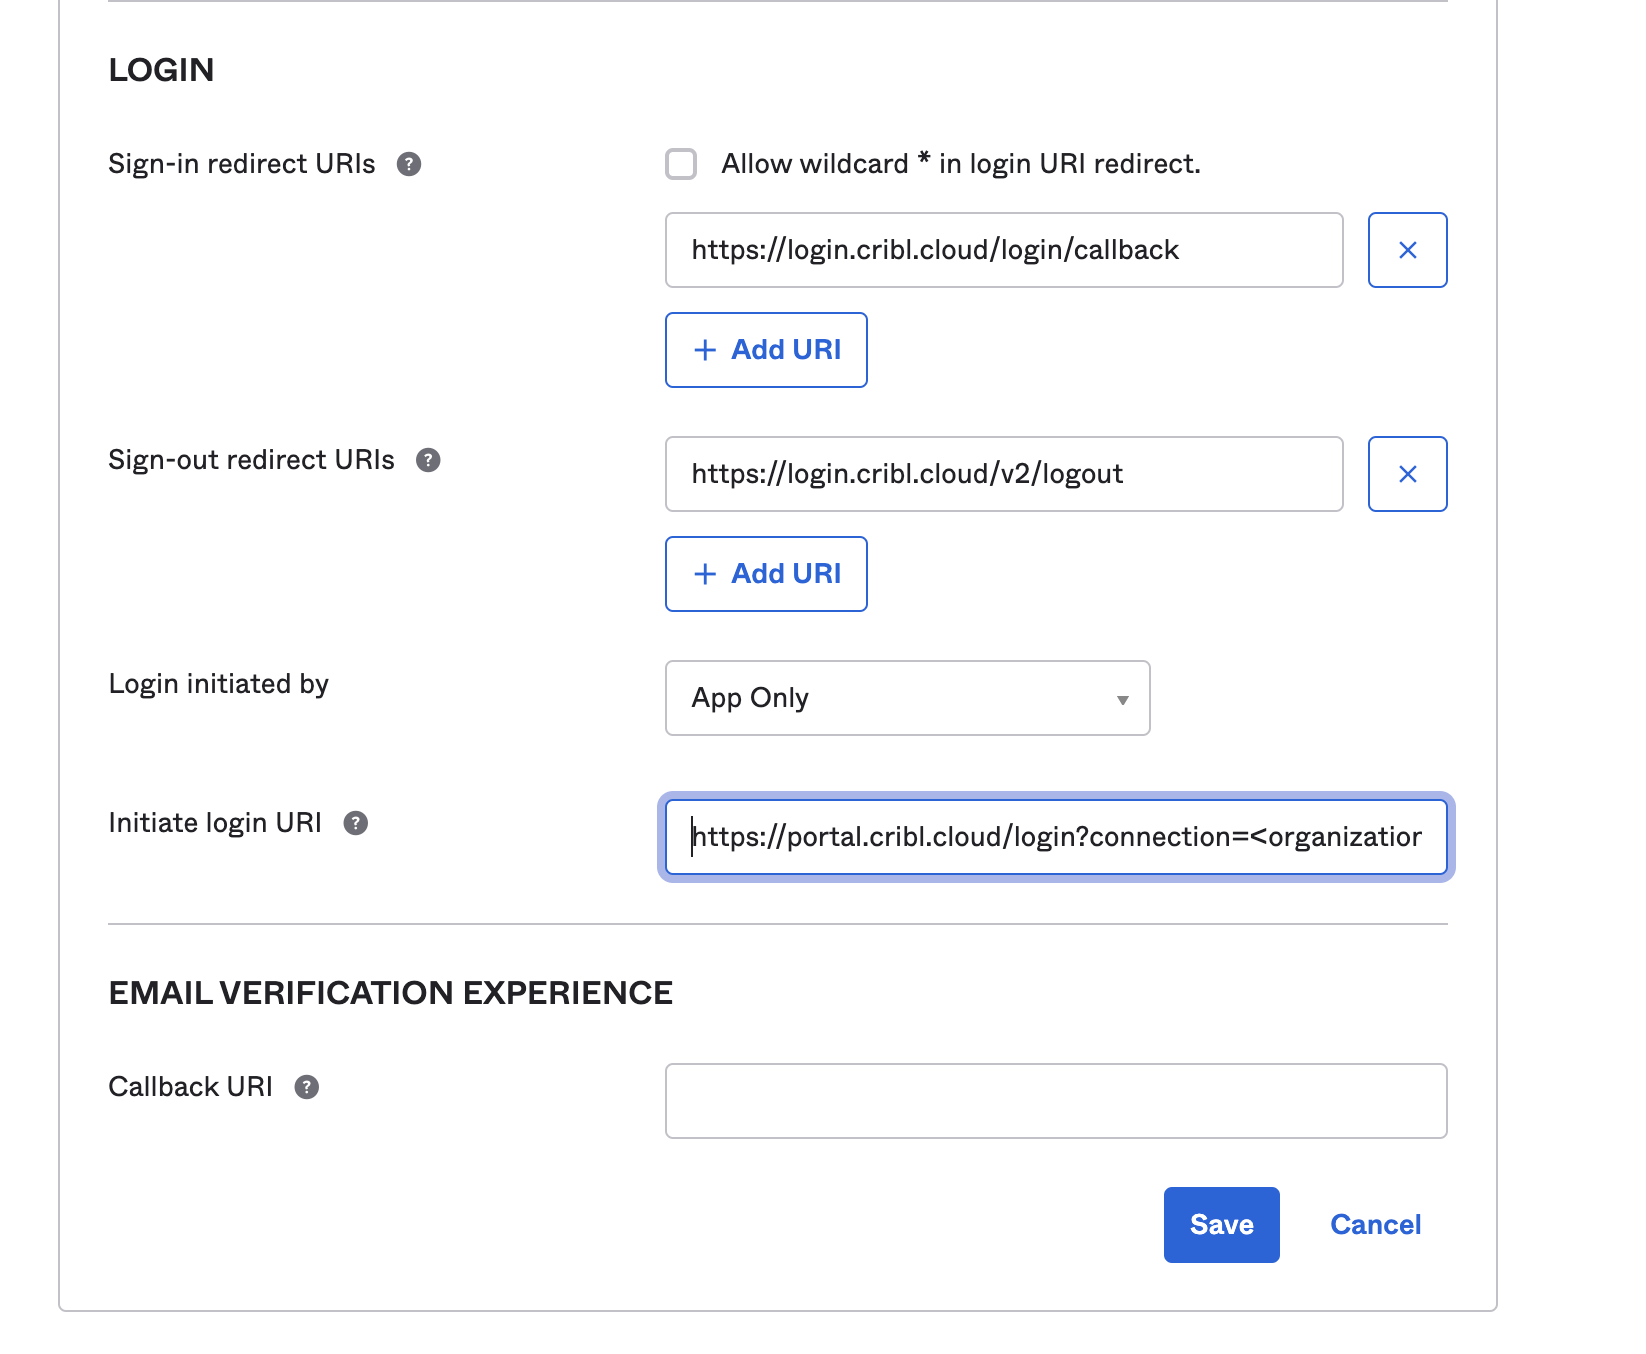Open help tooltip for Sign-in redirect URIs
Screen dimensions: 1646x1354
[410, 164]
